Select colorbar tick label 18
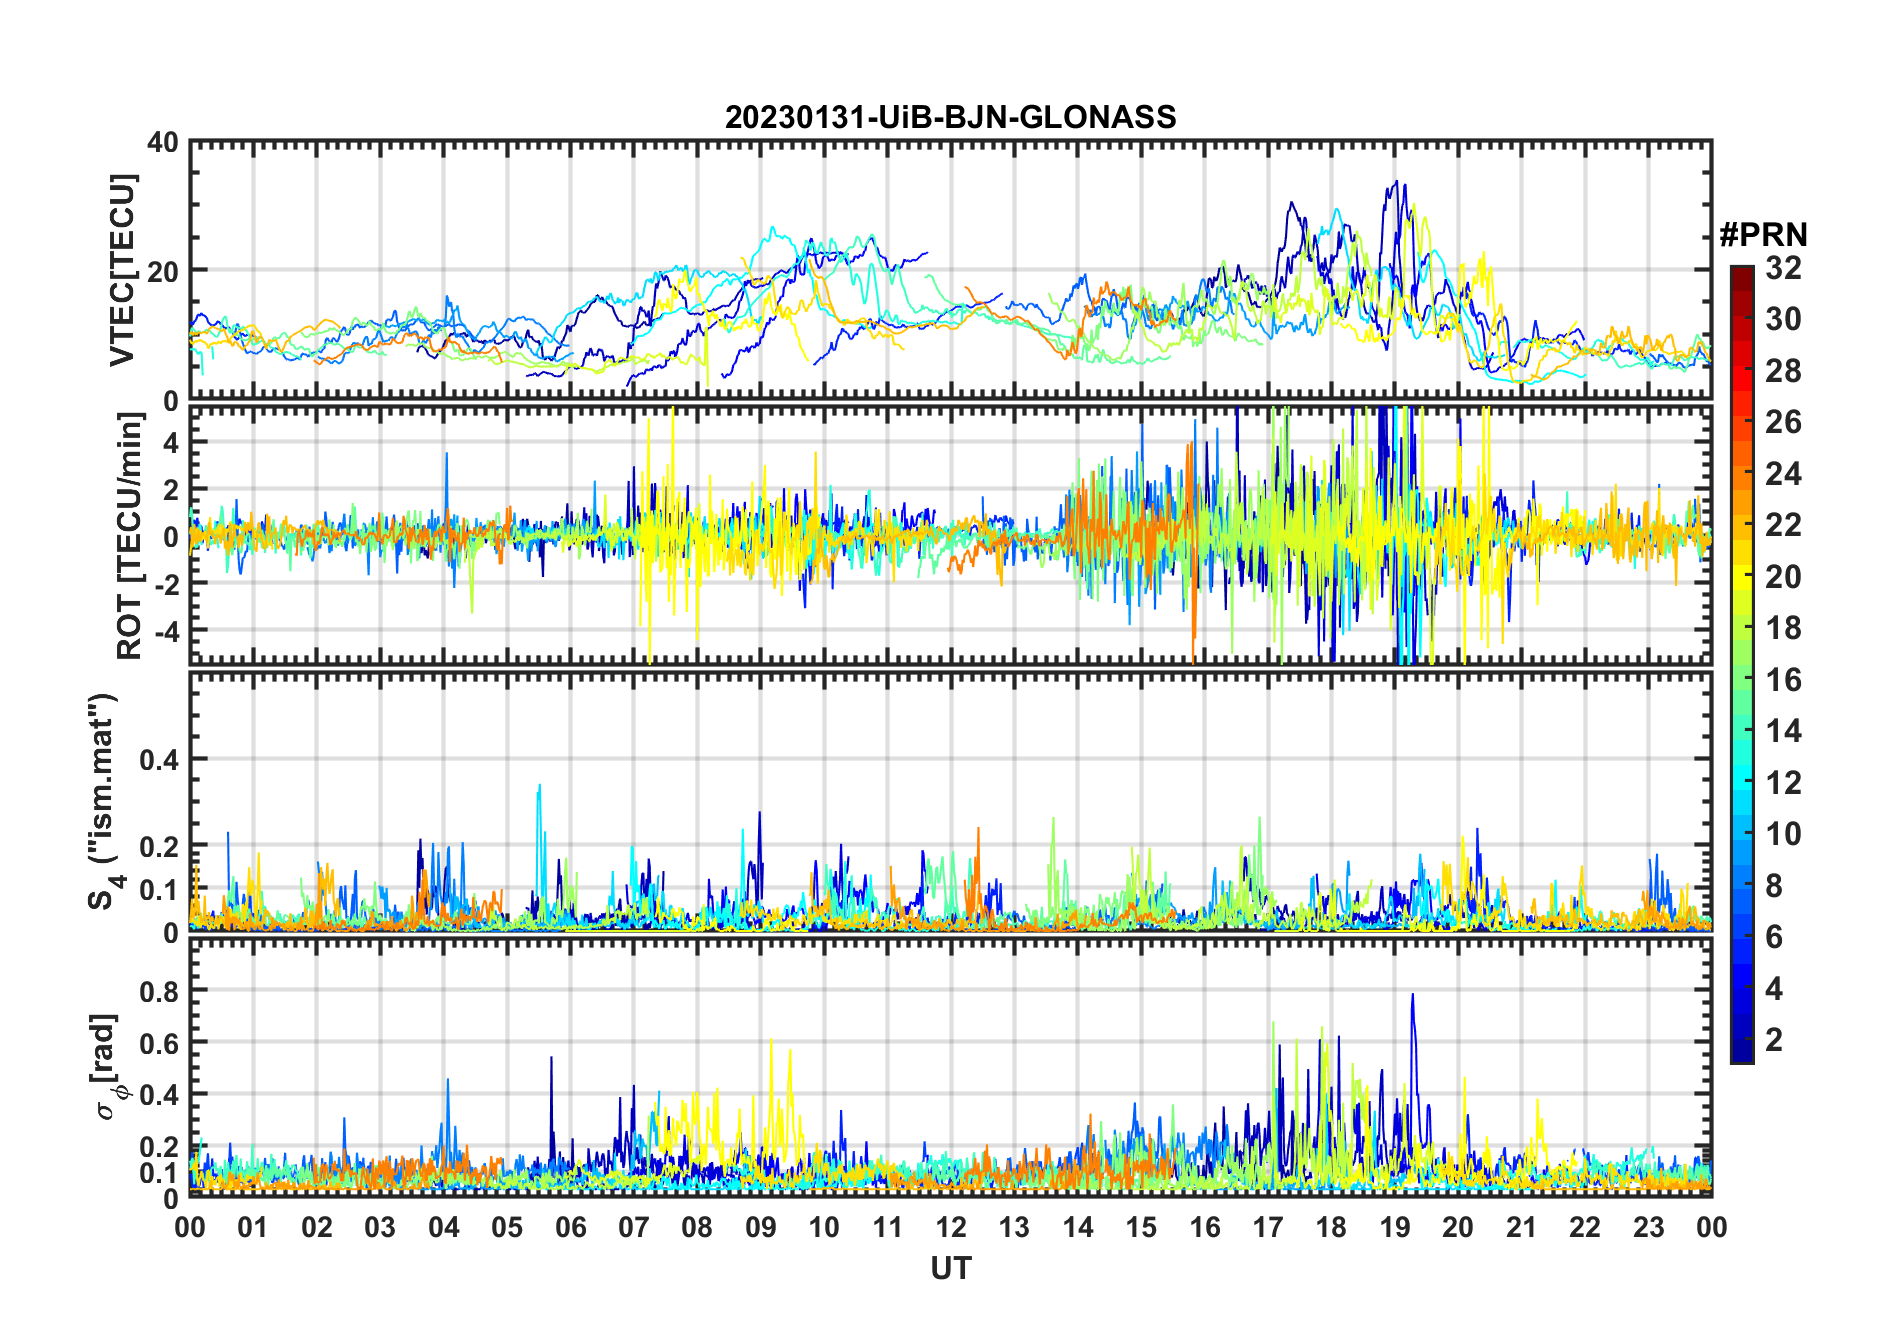The width and height of the screenshot is (1902, 1330). 1783,628
